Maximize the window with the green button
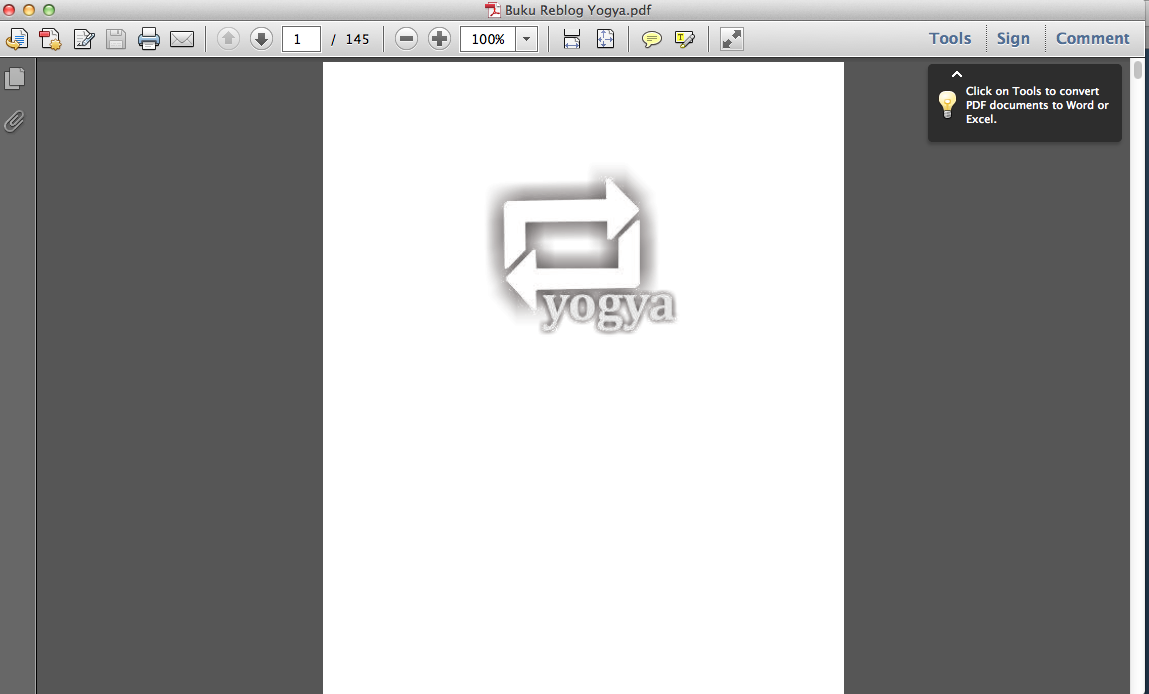 click(x=48, y=10)
